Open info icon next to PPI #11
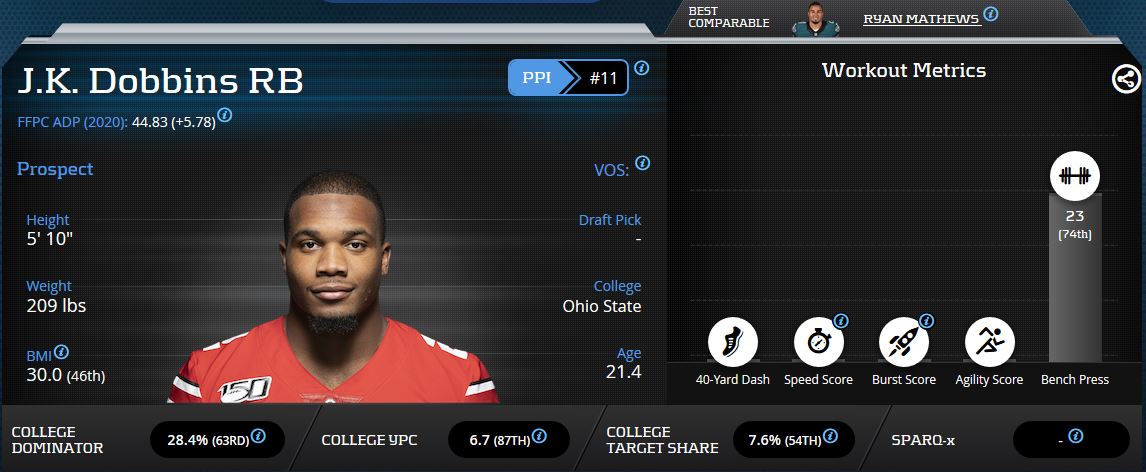 (641, 68)
